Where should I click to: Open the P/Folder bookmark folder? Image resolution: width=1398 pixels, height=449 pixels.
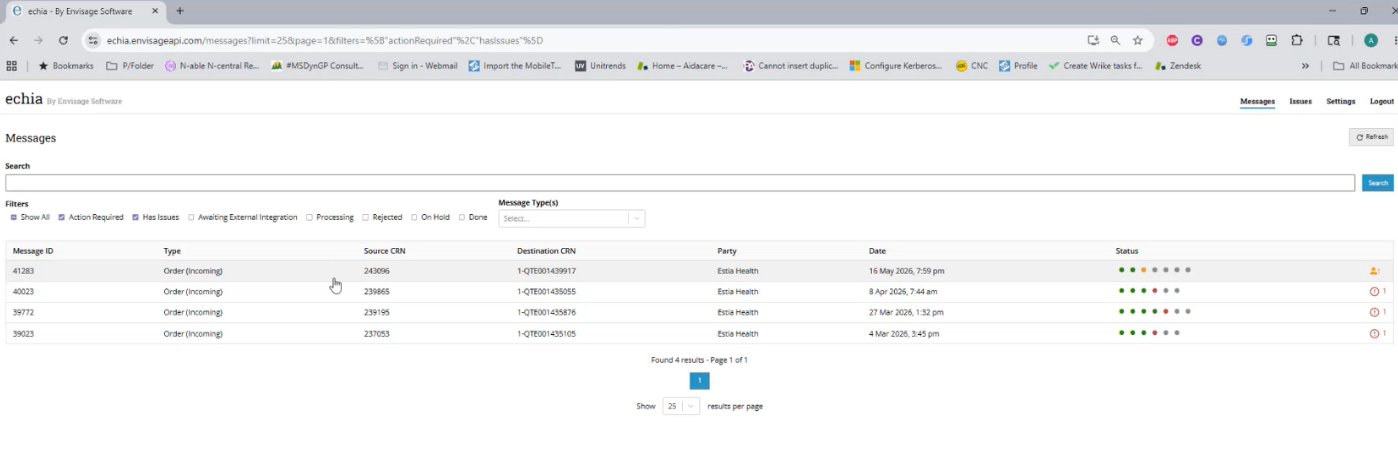(130, 66)
